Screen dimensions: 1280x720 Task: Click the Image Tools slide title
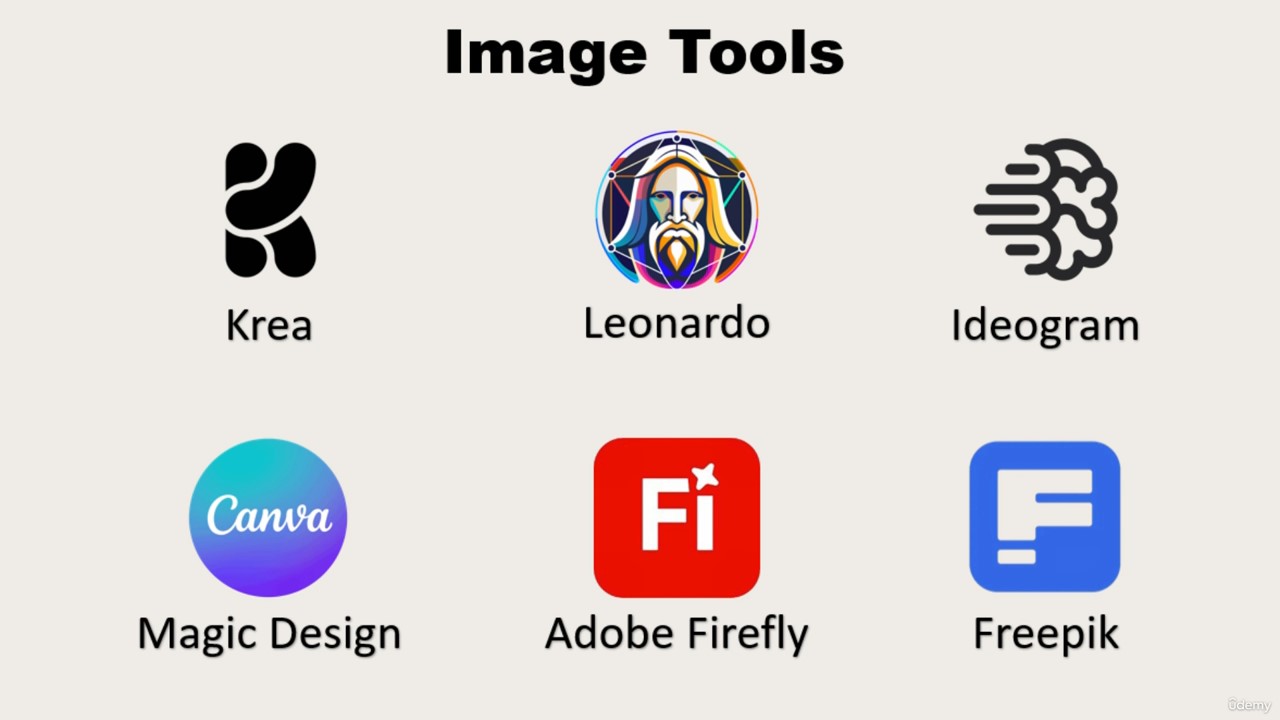tap(645, 53)
